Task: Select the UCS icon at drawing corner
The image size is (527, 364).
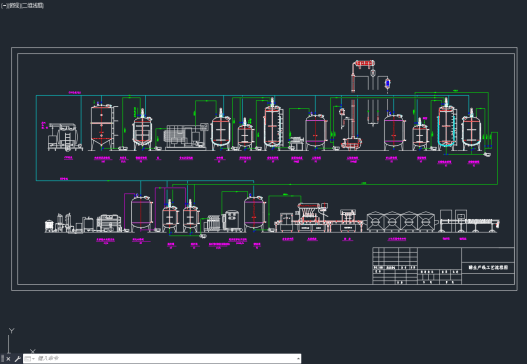Action: [x=21, y=341]
